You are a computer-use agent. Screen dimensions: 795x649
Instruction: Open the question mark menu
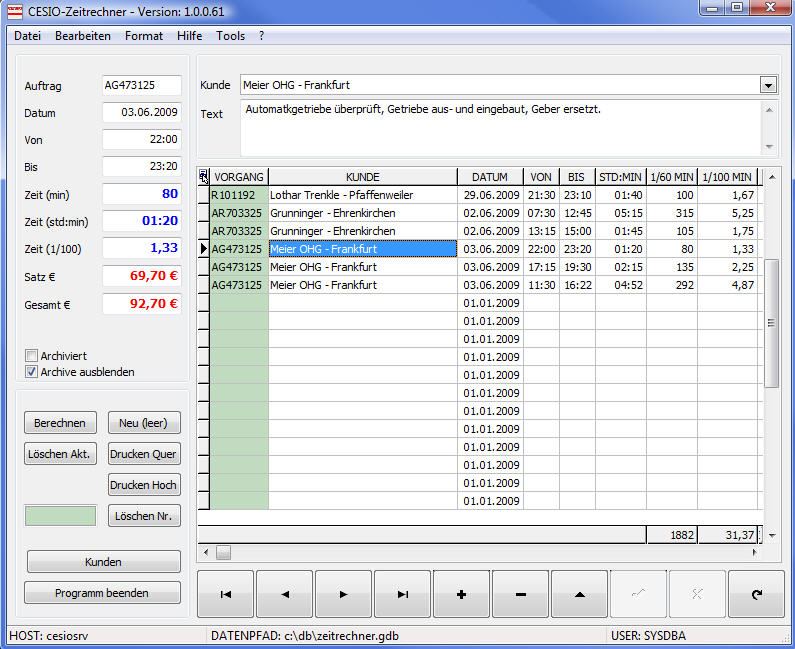[261, 36]
